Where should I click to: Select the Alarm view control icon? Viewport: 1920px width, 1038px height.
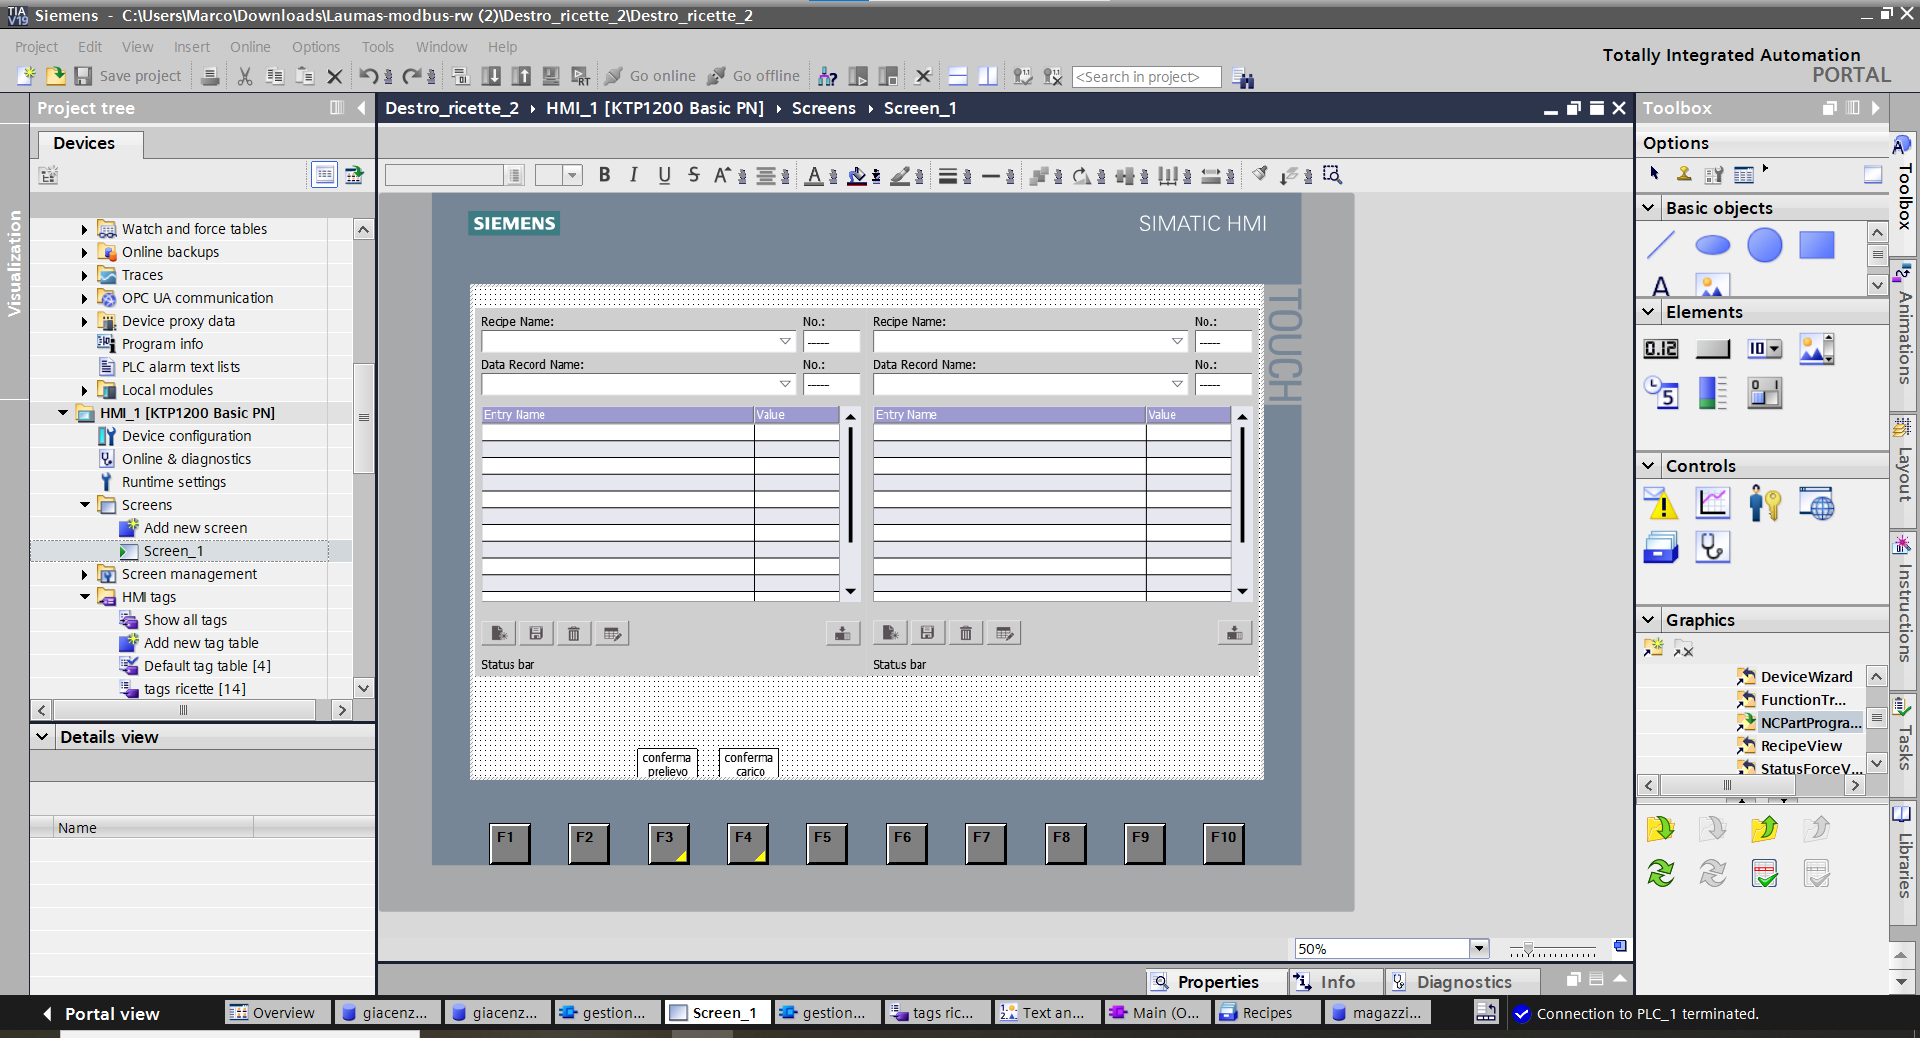tap(1661, 504)
